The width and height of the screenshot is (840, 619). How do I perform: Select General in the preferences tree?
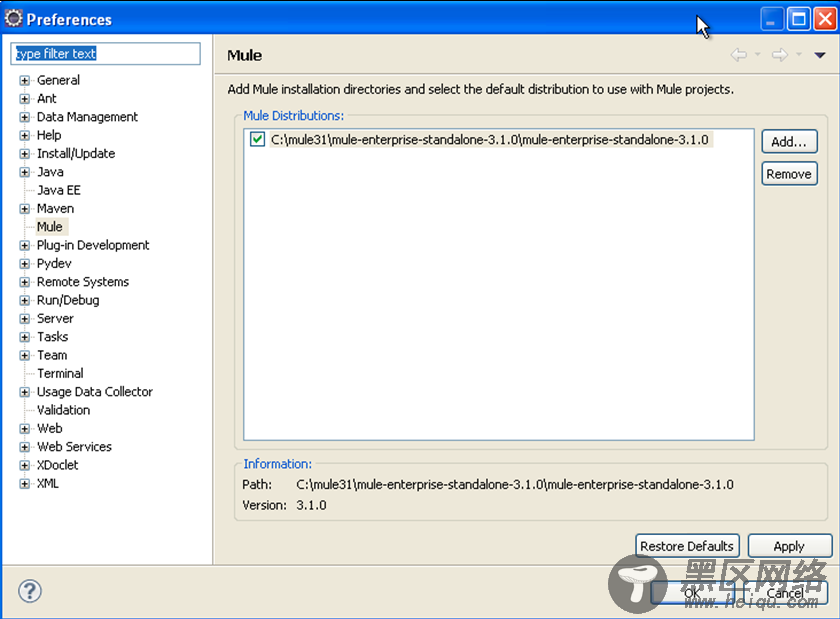pyautogui.click(x=58, y=80)
